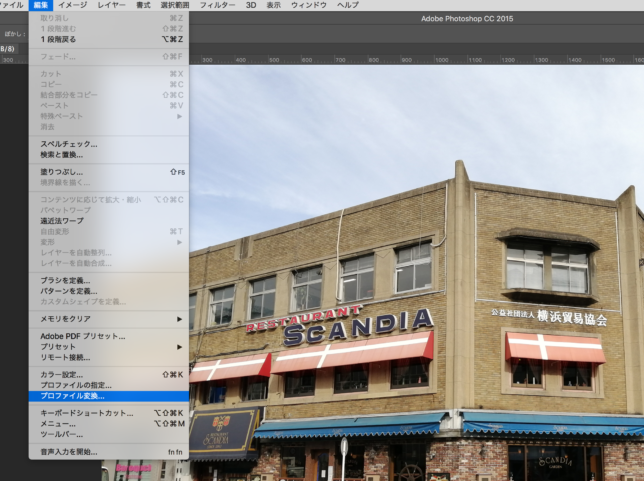Open Adobe PDF プリセット settings
644x481 pixels.
coord(76,336)
